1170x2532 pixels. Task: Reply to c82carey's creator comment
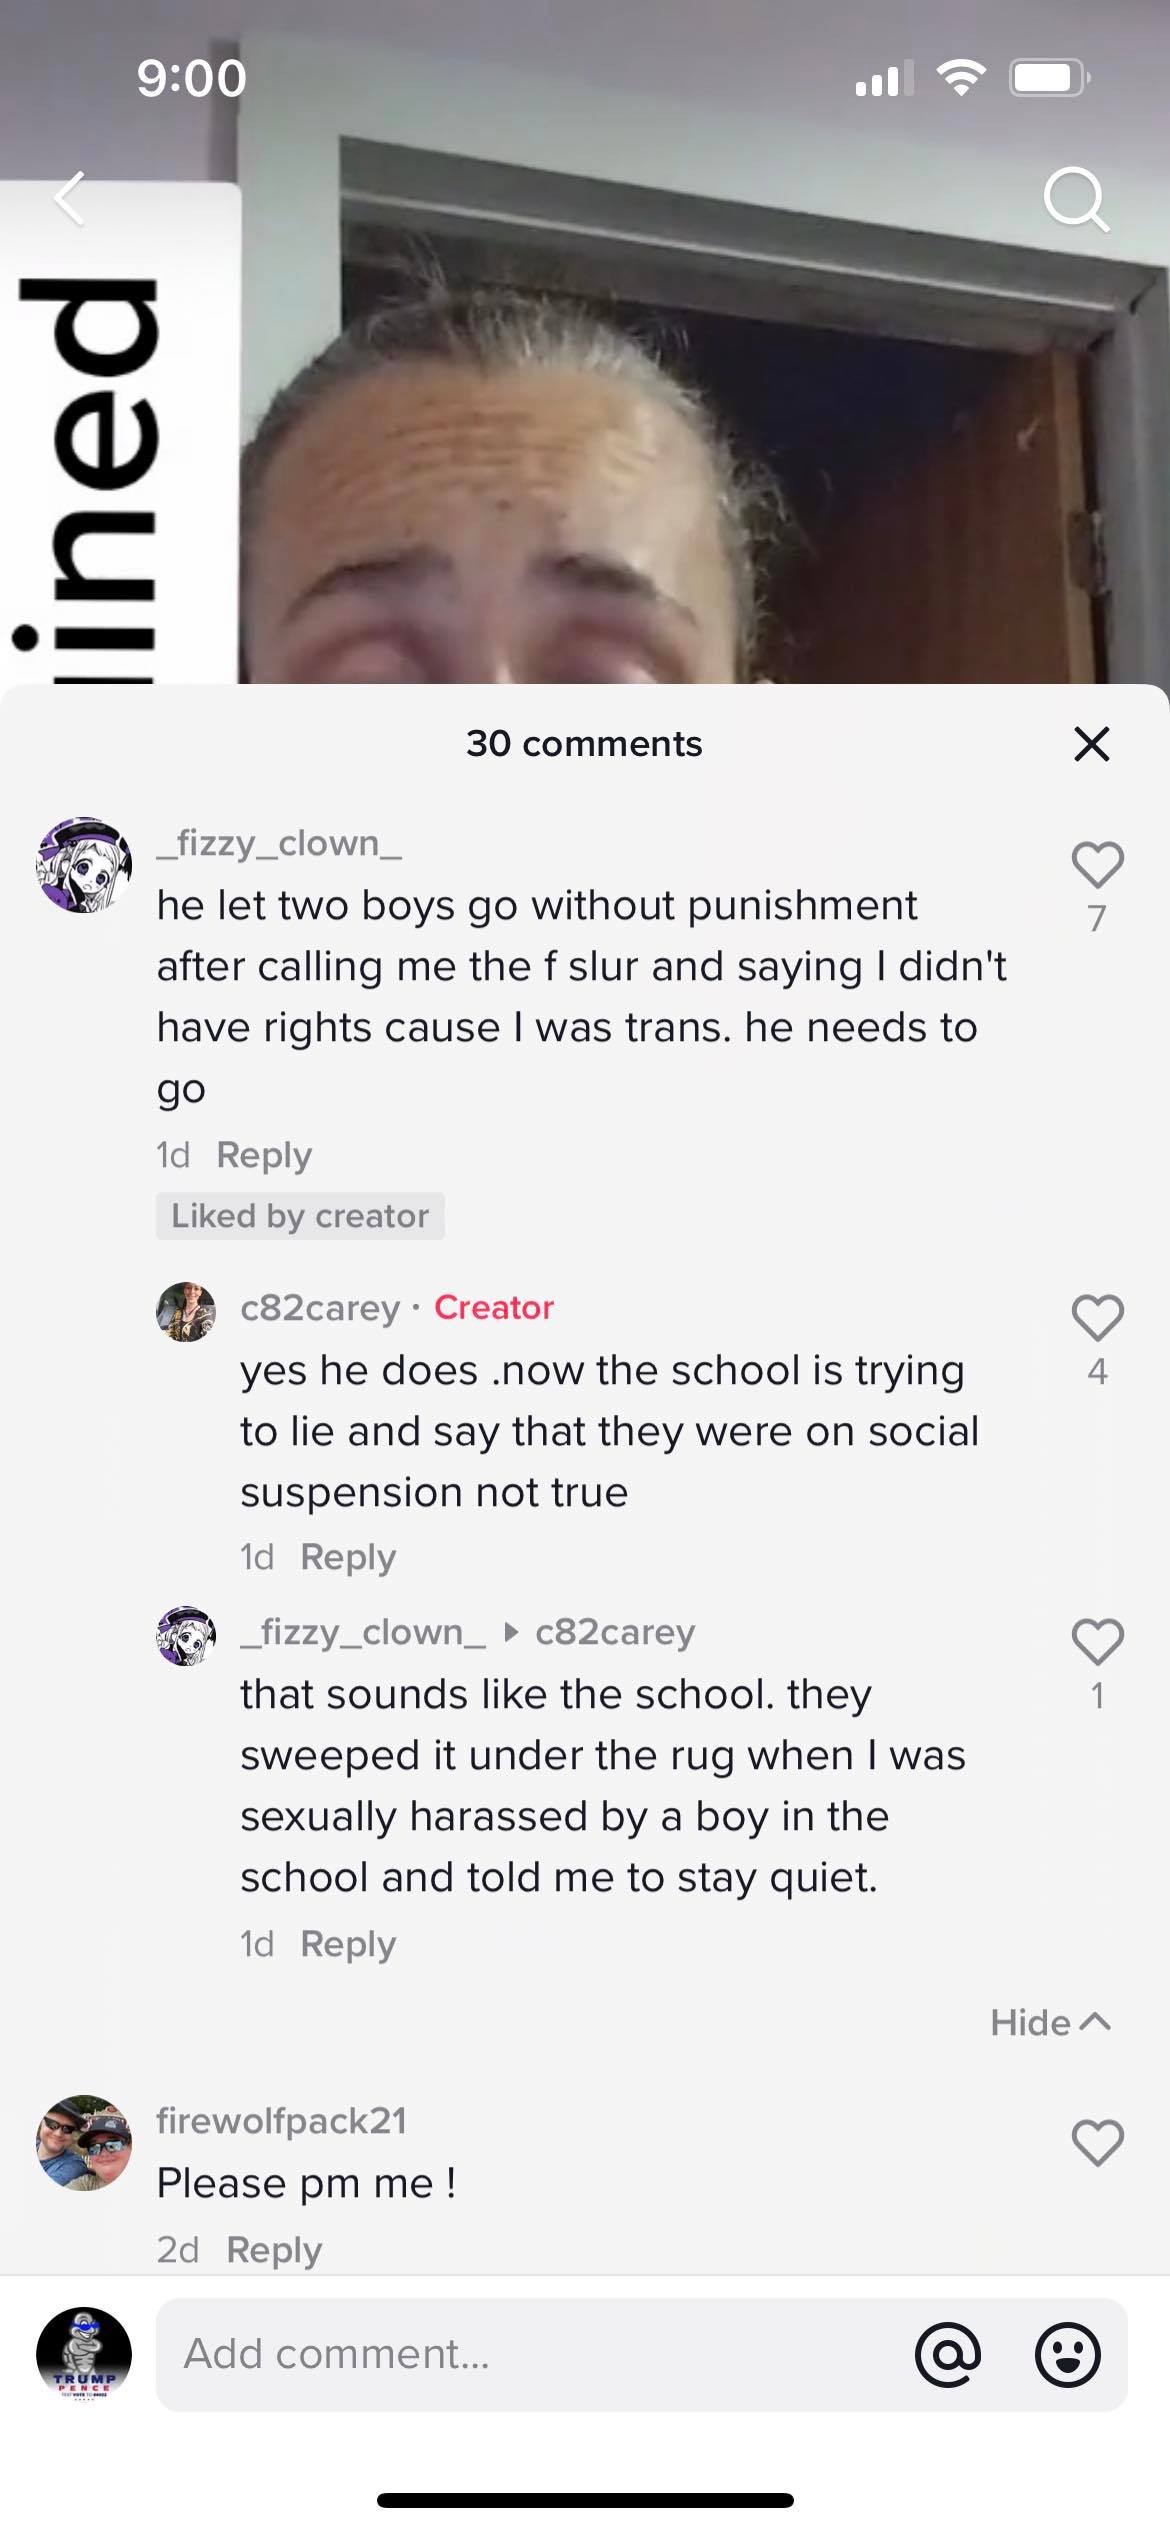[348, 1557]
